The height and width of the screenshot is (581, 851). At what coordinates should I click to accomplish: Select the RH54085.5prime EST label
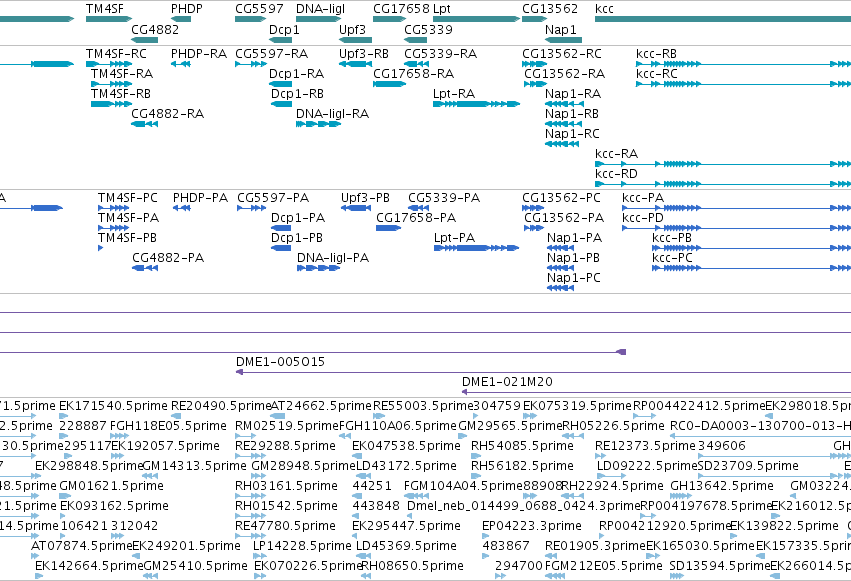point(522,446)
